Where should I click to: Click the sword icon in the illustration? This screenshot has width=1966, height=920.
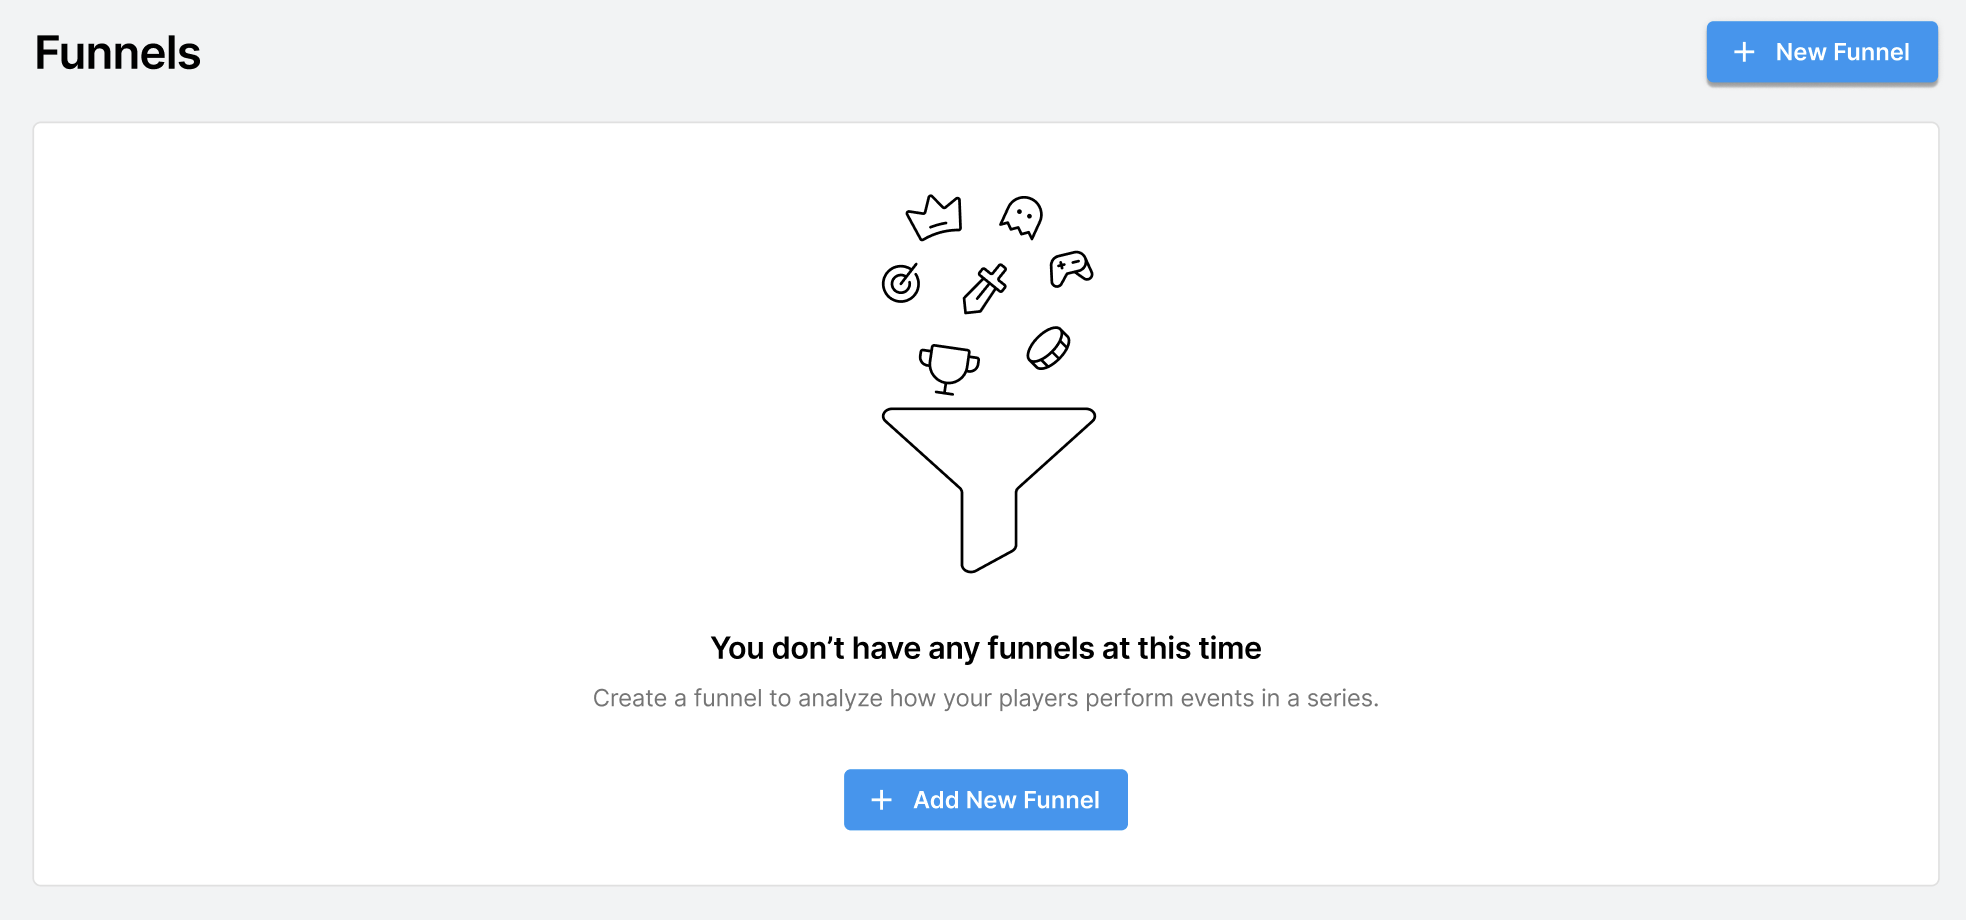pos(985,289)
